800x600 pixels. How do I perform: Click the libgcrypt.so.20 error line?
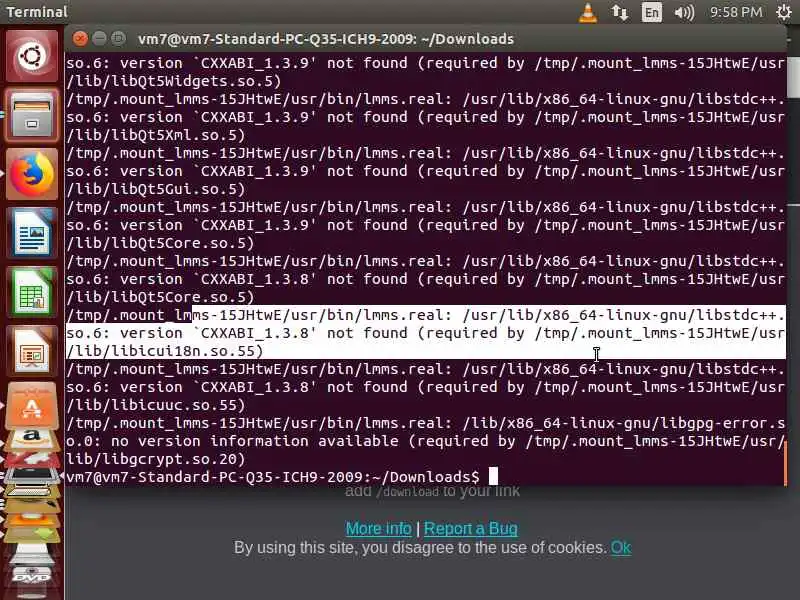coord(155,459)
